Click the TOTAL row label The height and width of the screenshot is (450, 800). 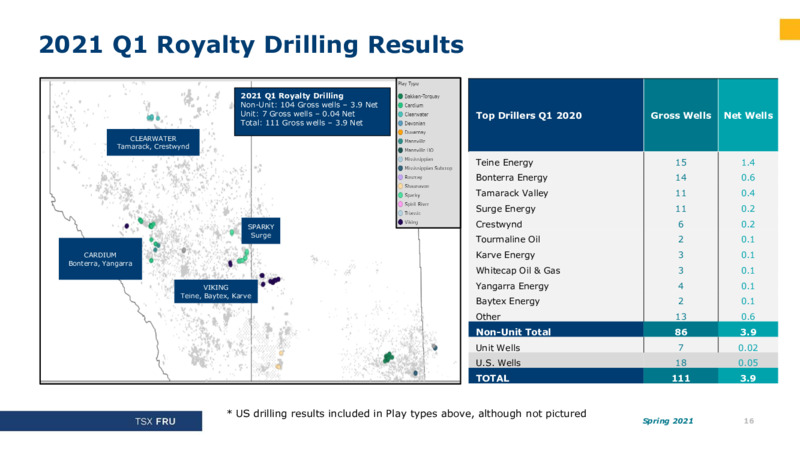pos(492,378)
